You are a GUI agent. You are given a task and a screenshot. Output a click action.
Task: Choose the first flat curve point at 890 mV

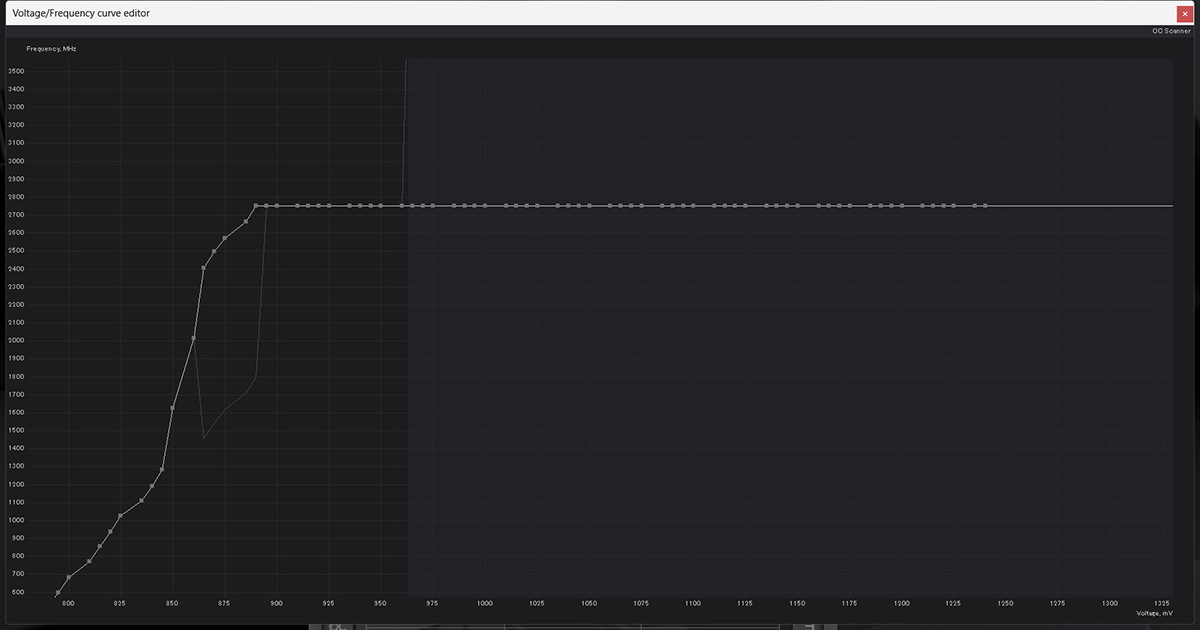(256, 206)
